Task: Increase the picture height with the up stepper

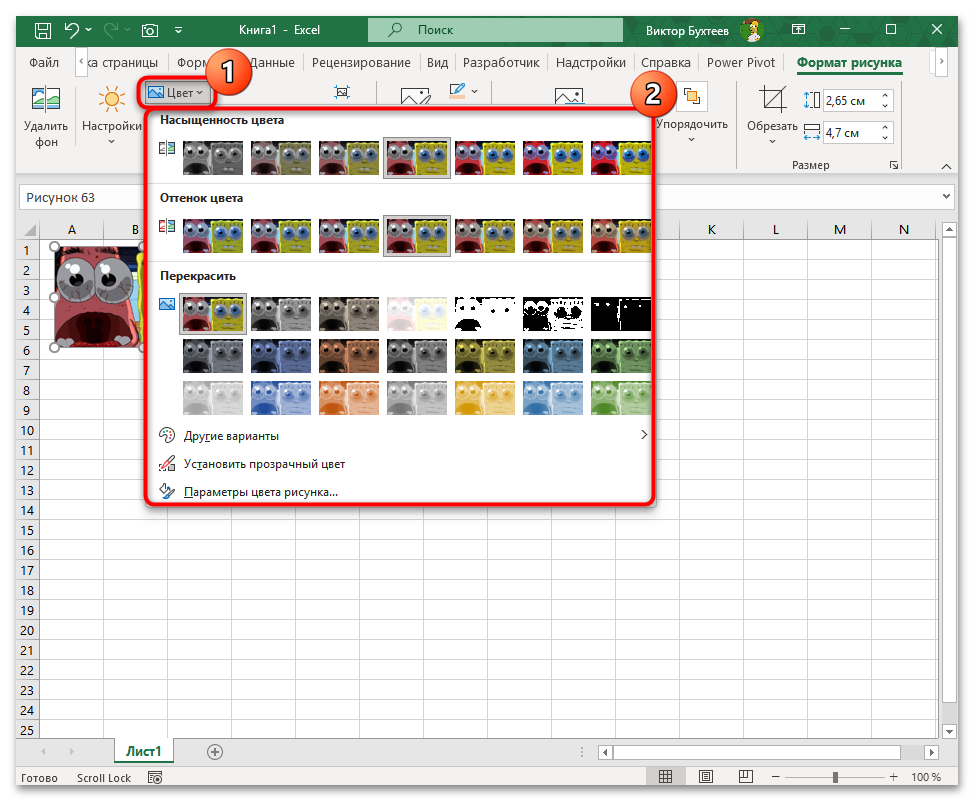Action: coord(885,95)
